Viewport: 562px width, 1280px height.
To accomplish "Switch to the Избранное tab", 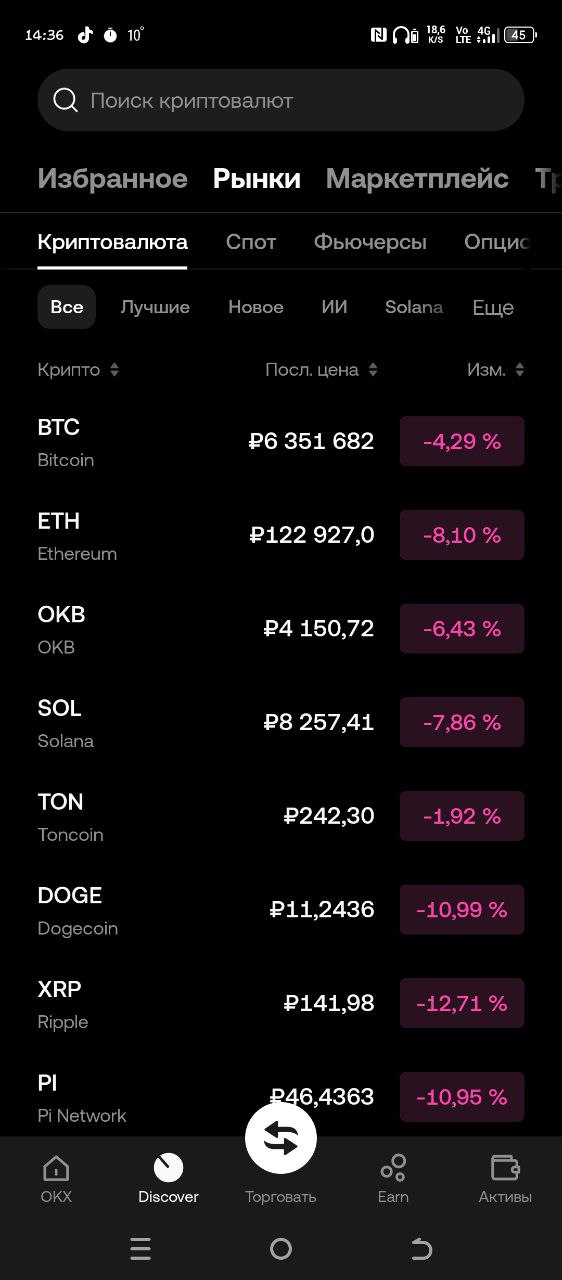I will pos(112,179).
